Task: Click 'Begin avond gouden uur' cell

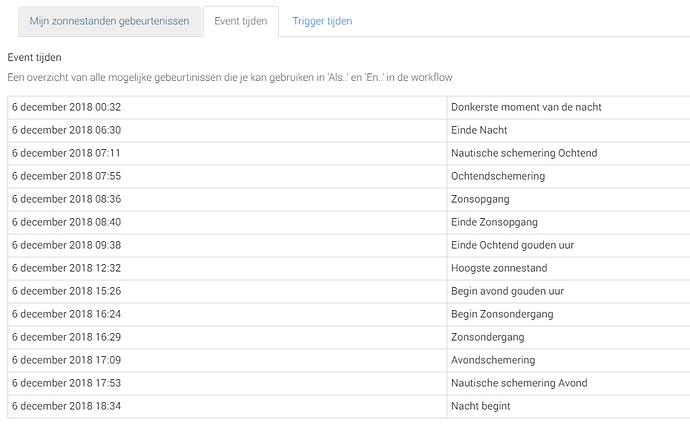Action: (508, 291)
